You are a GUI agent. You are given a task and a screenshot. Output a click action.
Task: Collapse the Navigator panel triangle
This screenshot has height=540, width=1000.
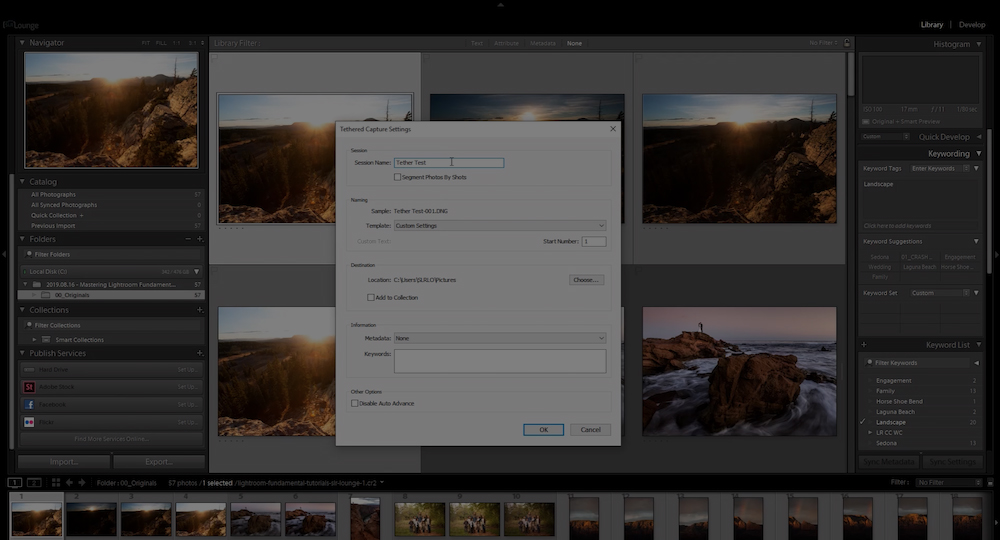tap(22, 43)
